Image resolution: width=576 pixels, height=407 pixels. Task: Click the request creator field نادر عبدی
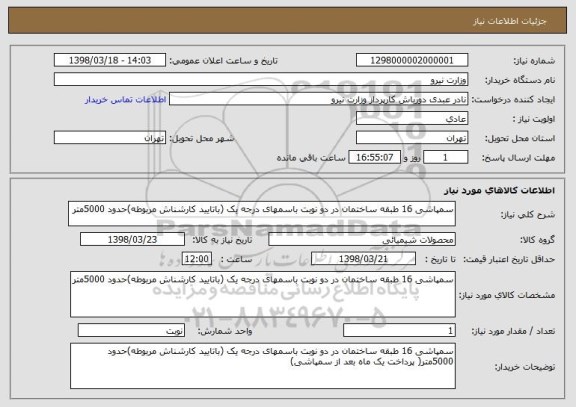pyautogui.click(x=318, y=99)
